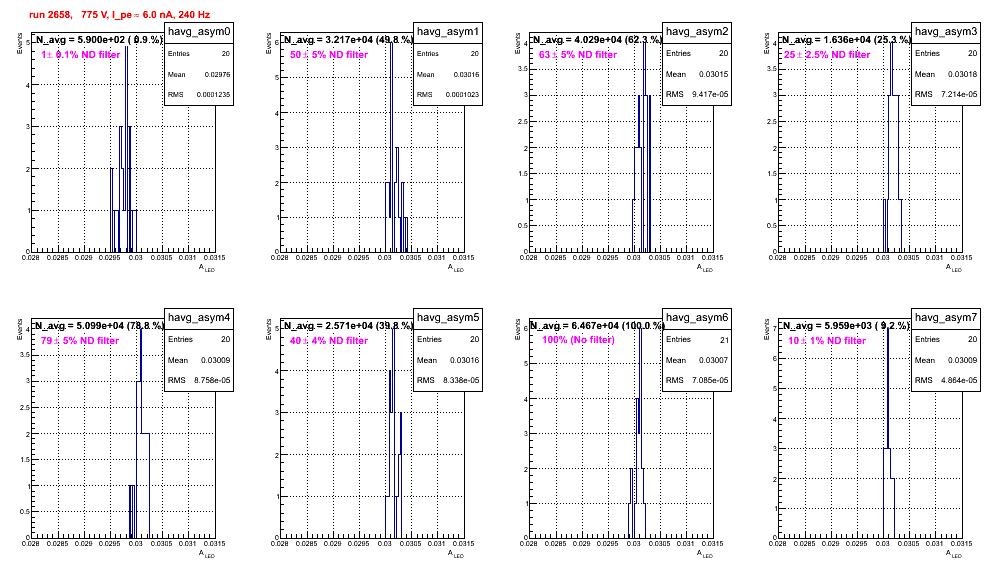Click N_avg = 3.217e+04 plot title
Viewport: 996px width, 572px height.
(x=348, y=39)
